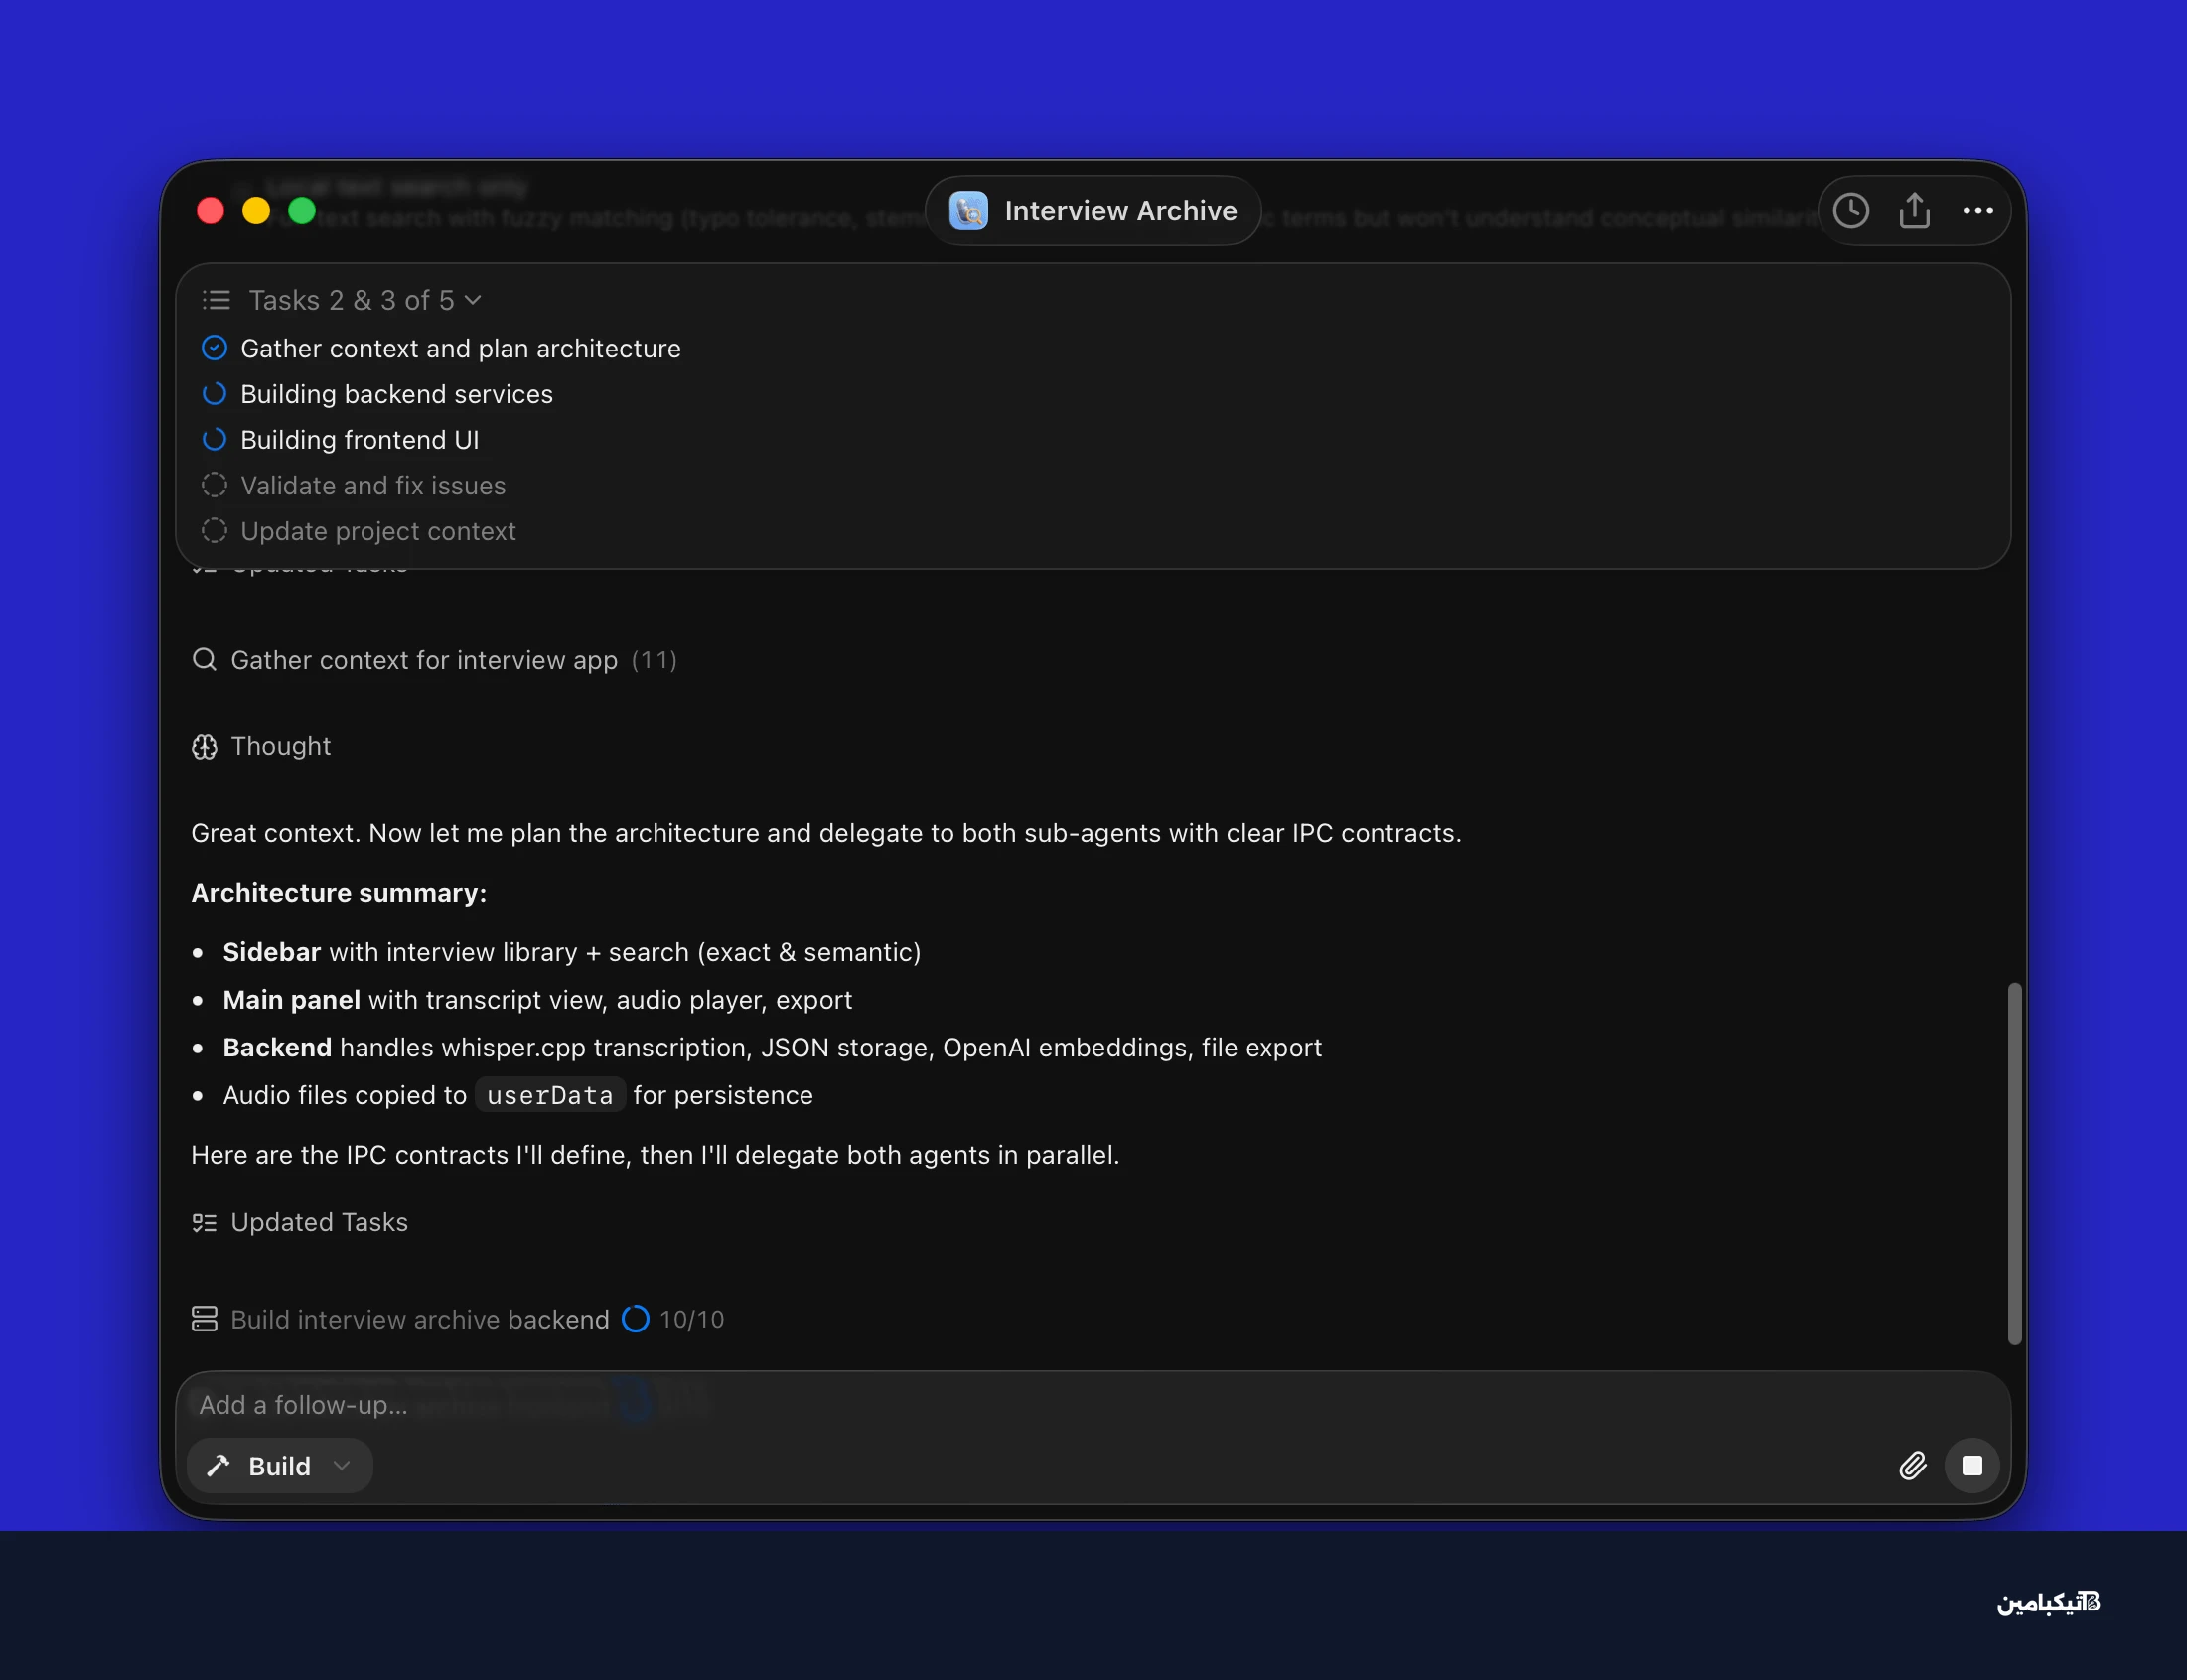The height and width of the screenshot is (1680, 2187).
Task: Click the pending circle for Update project context
Action: 214,531
